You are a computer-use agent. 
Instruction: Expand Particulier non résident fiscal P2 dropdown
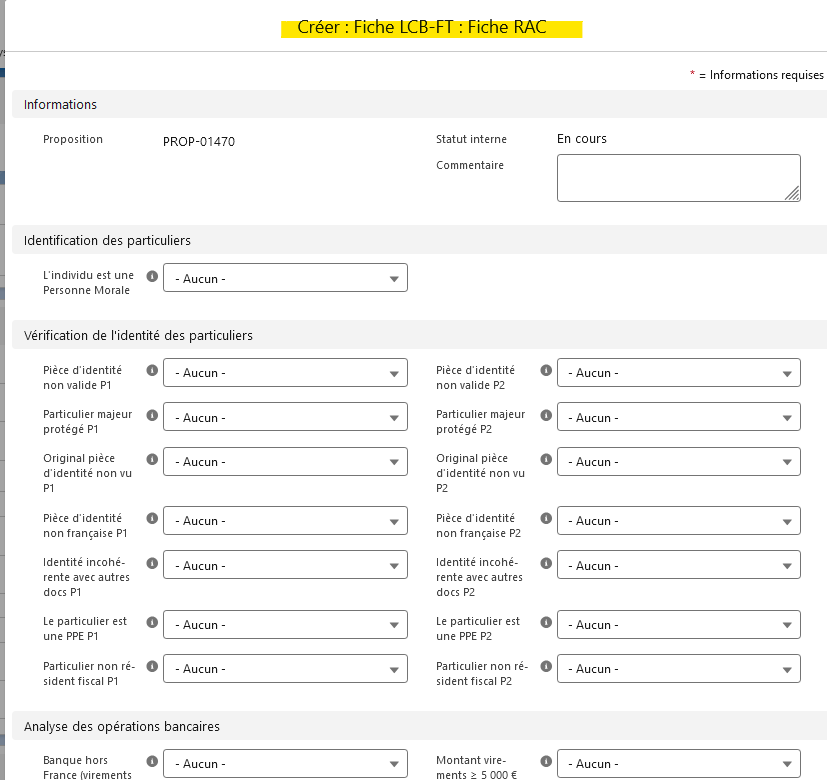(x=678, y=669)
